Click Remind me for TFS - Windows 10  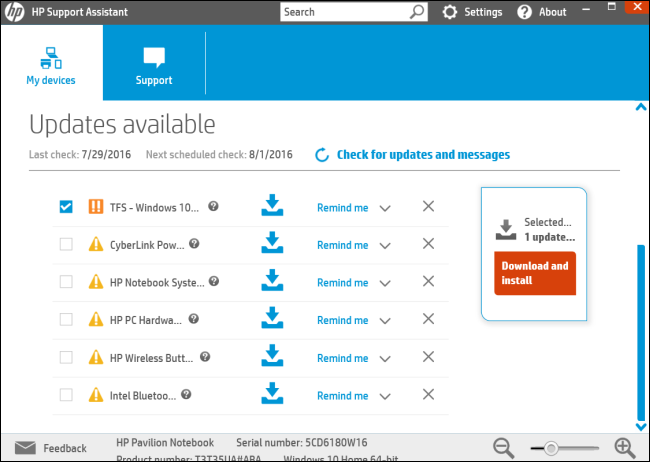[x=342, y=208]
